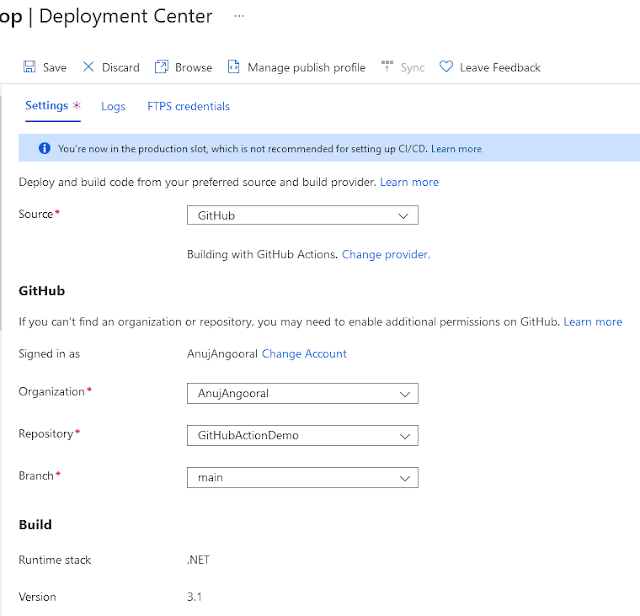This screenshot has height=616, width=640.
Task: Click the Save floppy disk icon
Action: 29,67
